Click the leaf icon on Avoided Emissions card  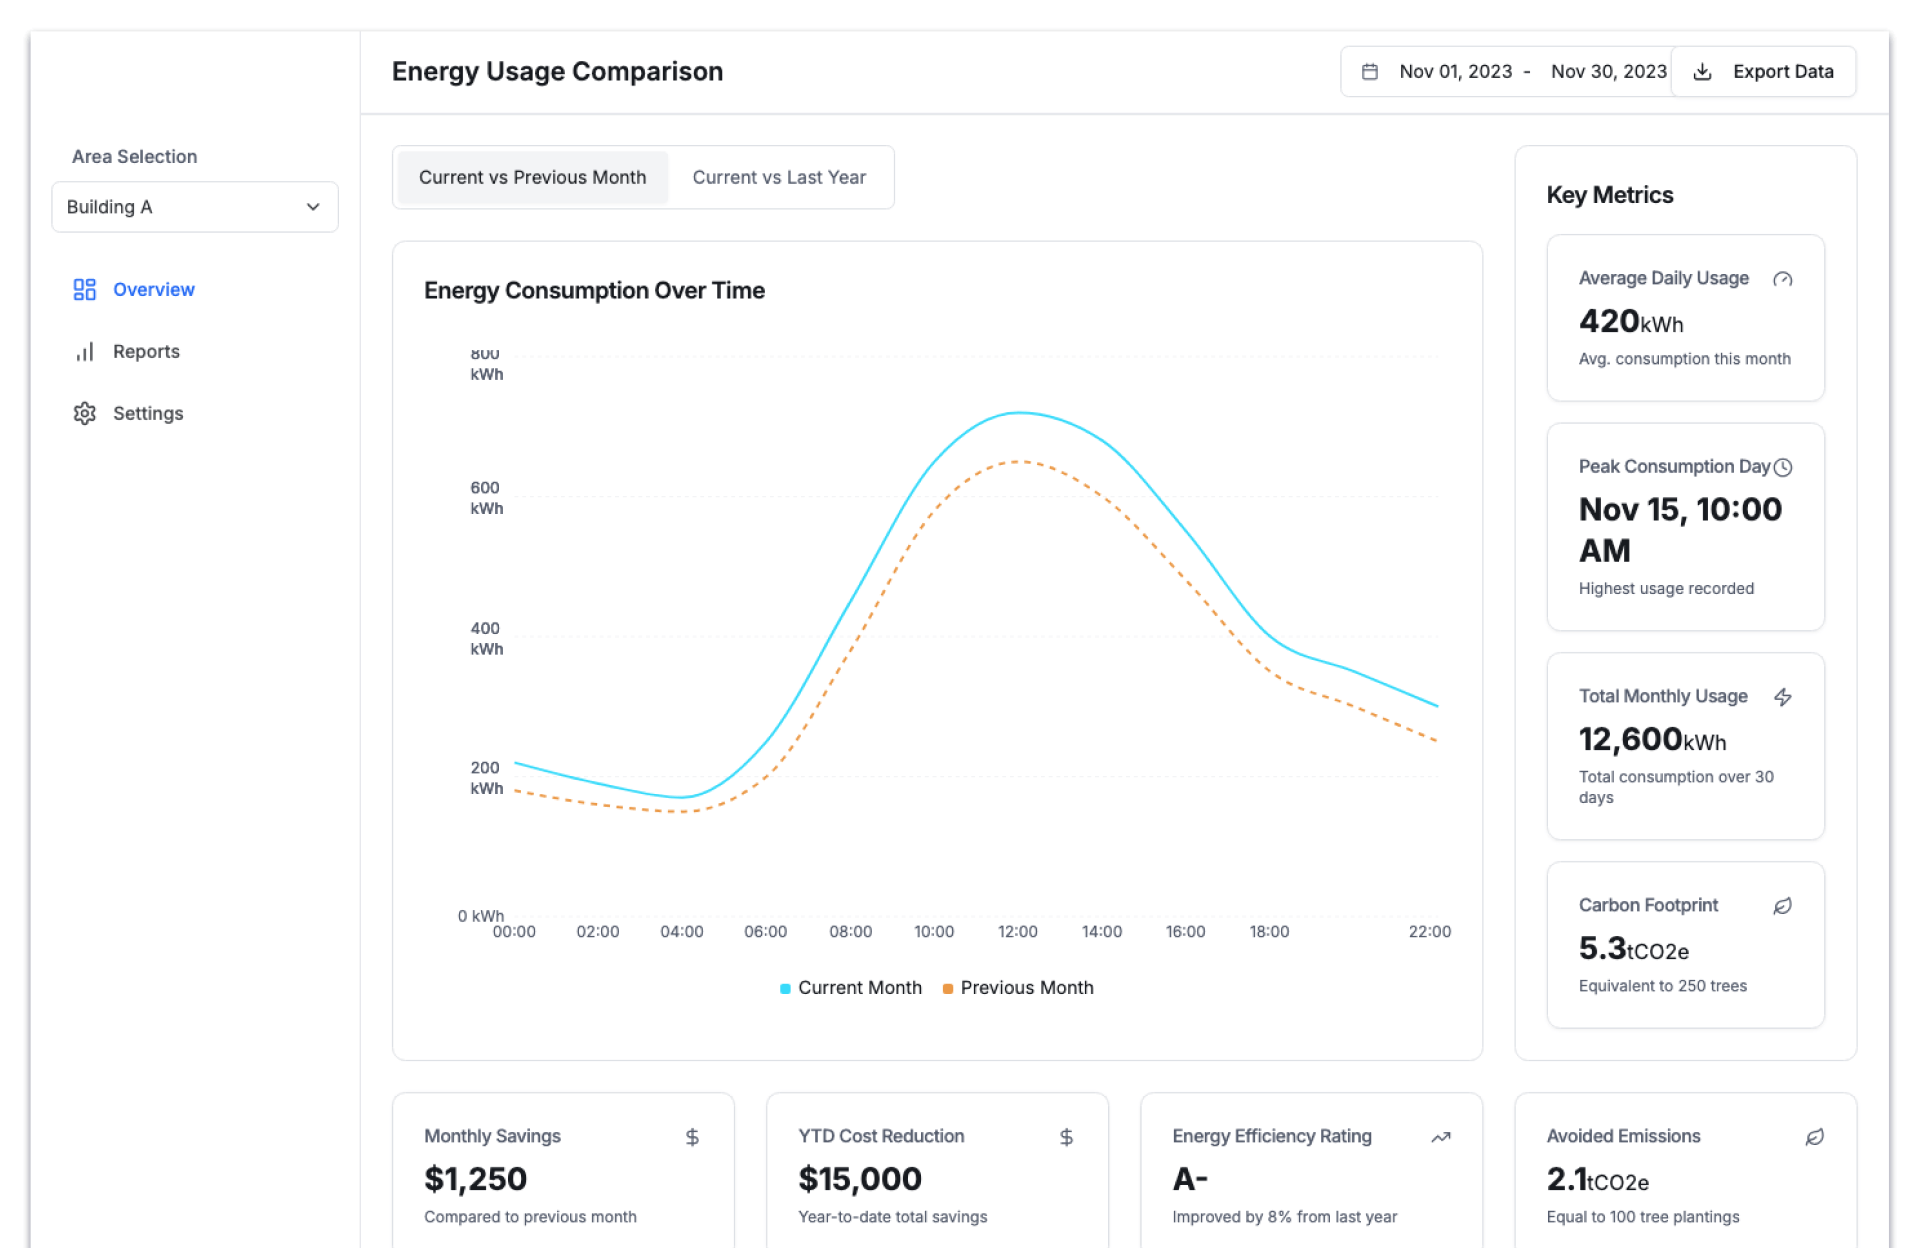click(1814, 1137)
